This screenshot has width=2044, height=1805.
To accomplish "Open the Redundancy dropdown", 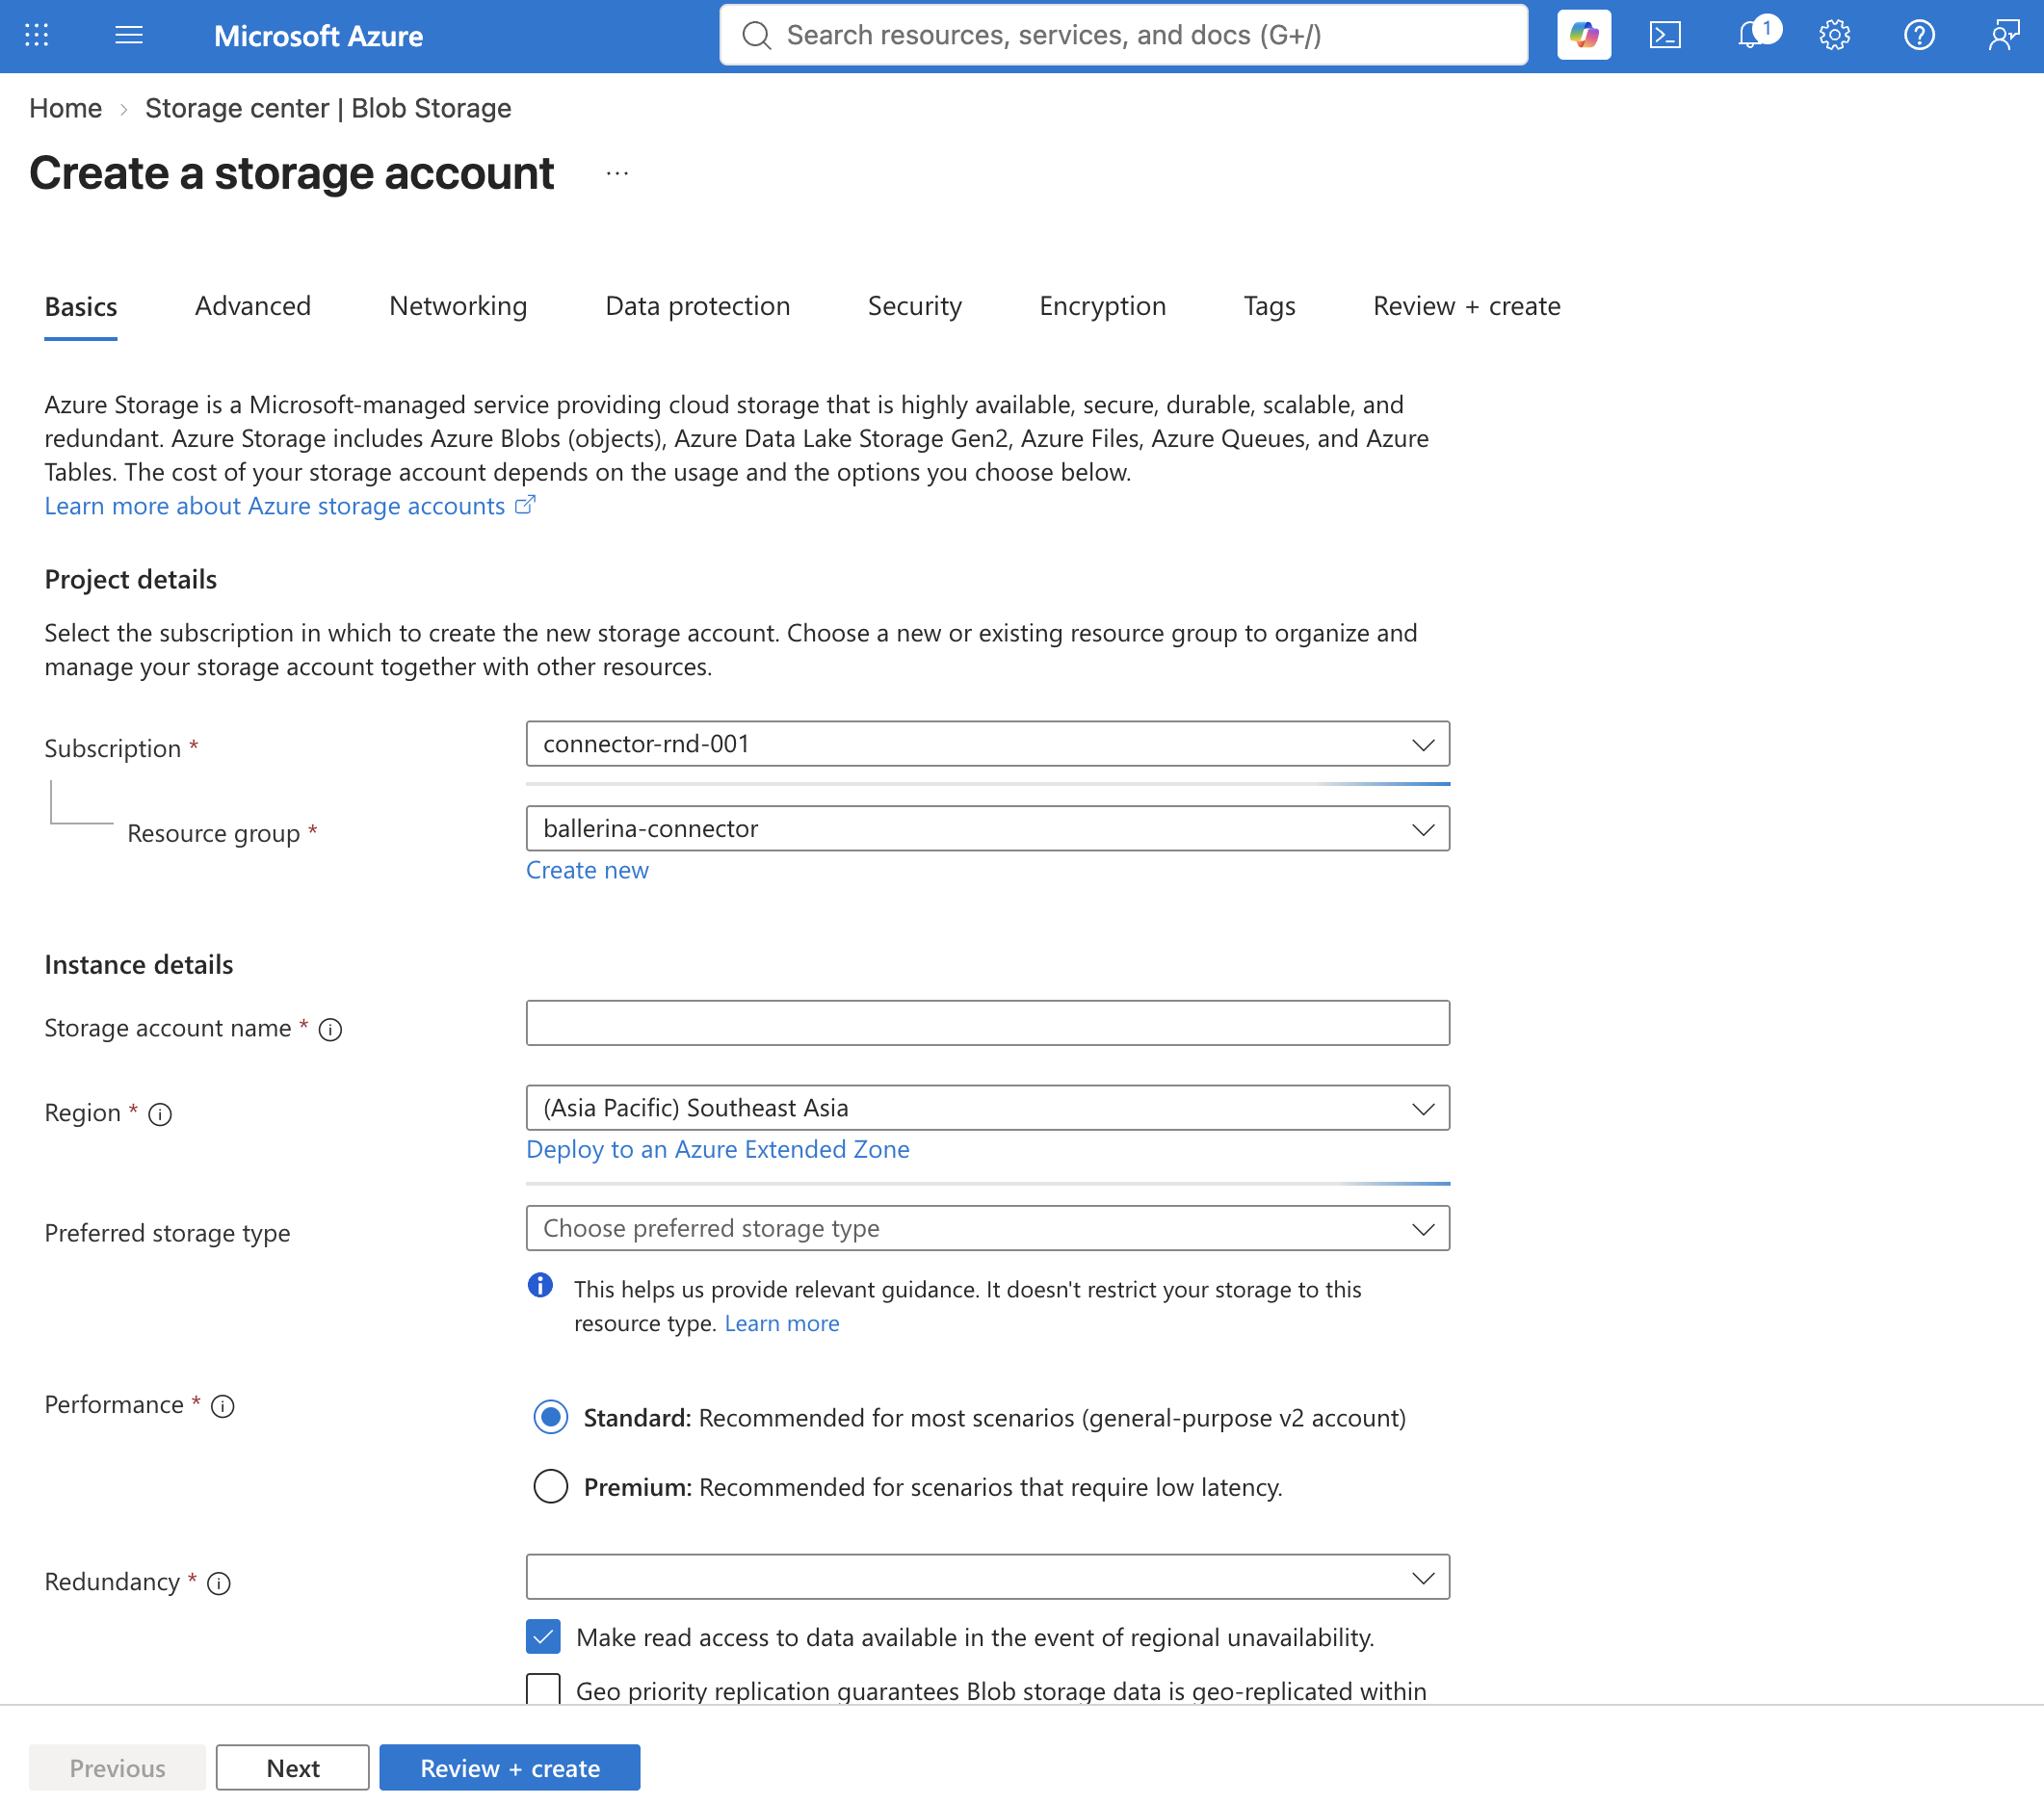I will pos(988,1578).
